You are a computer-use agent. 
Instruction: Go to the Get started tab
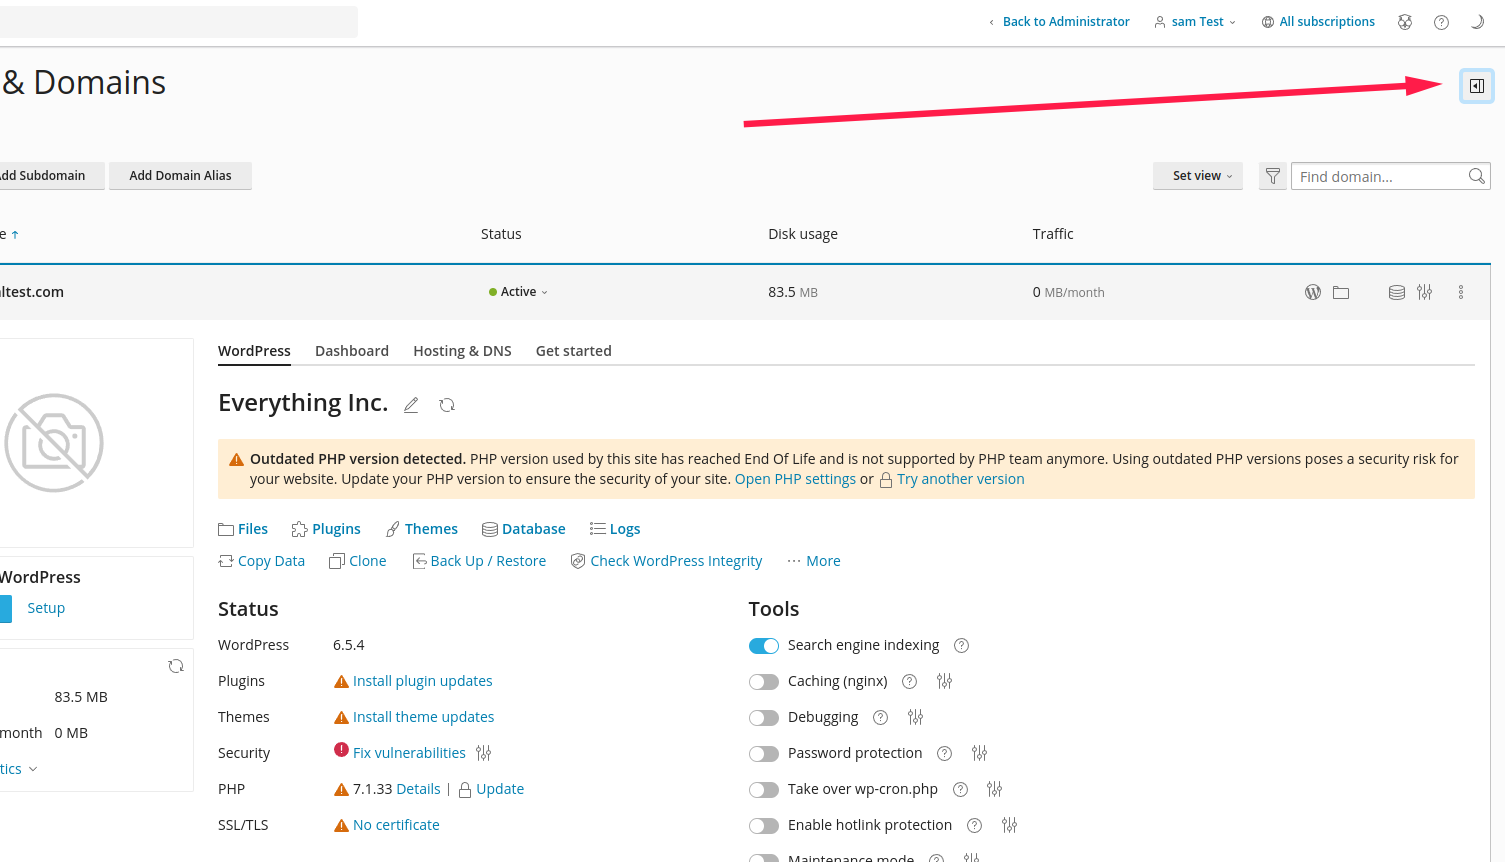click(574, 351)
